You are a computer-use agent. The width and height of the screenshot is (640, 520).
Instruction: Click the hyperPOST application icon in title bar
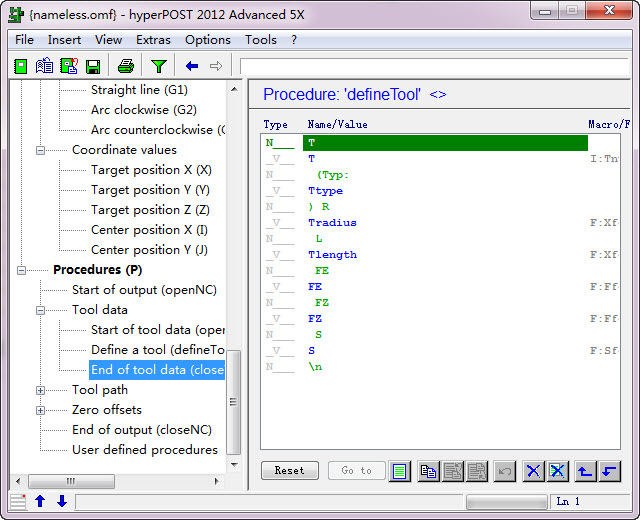[16, 15]
